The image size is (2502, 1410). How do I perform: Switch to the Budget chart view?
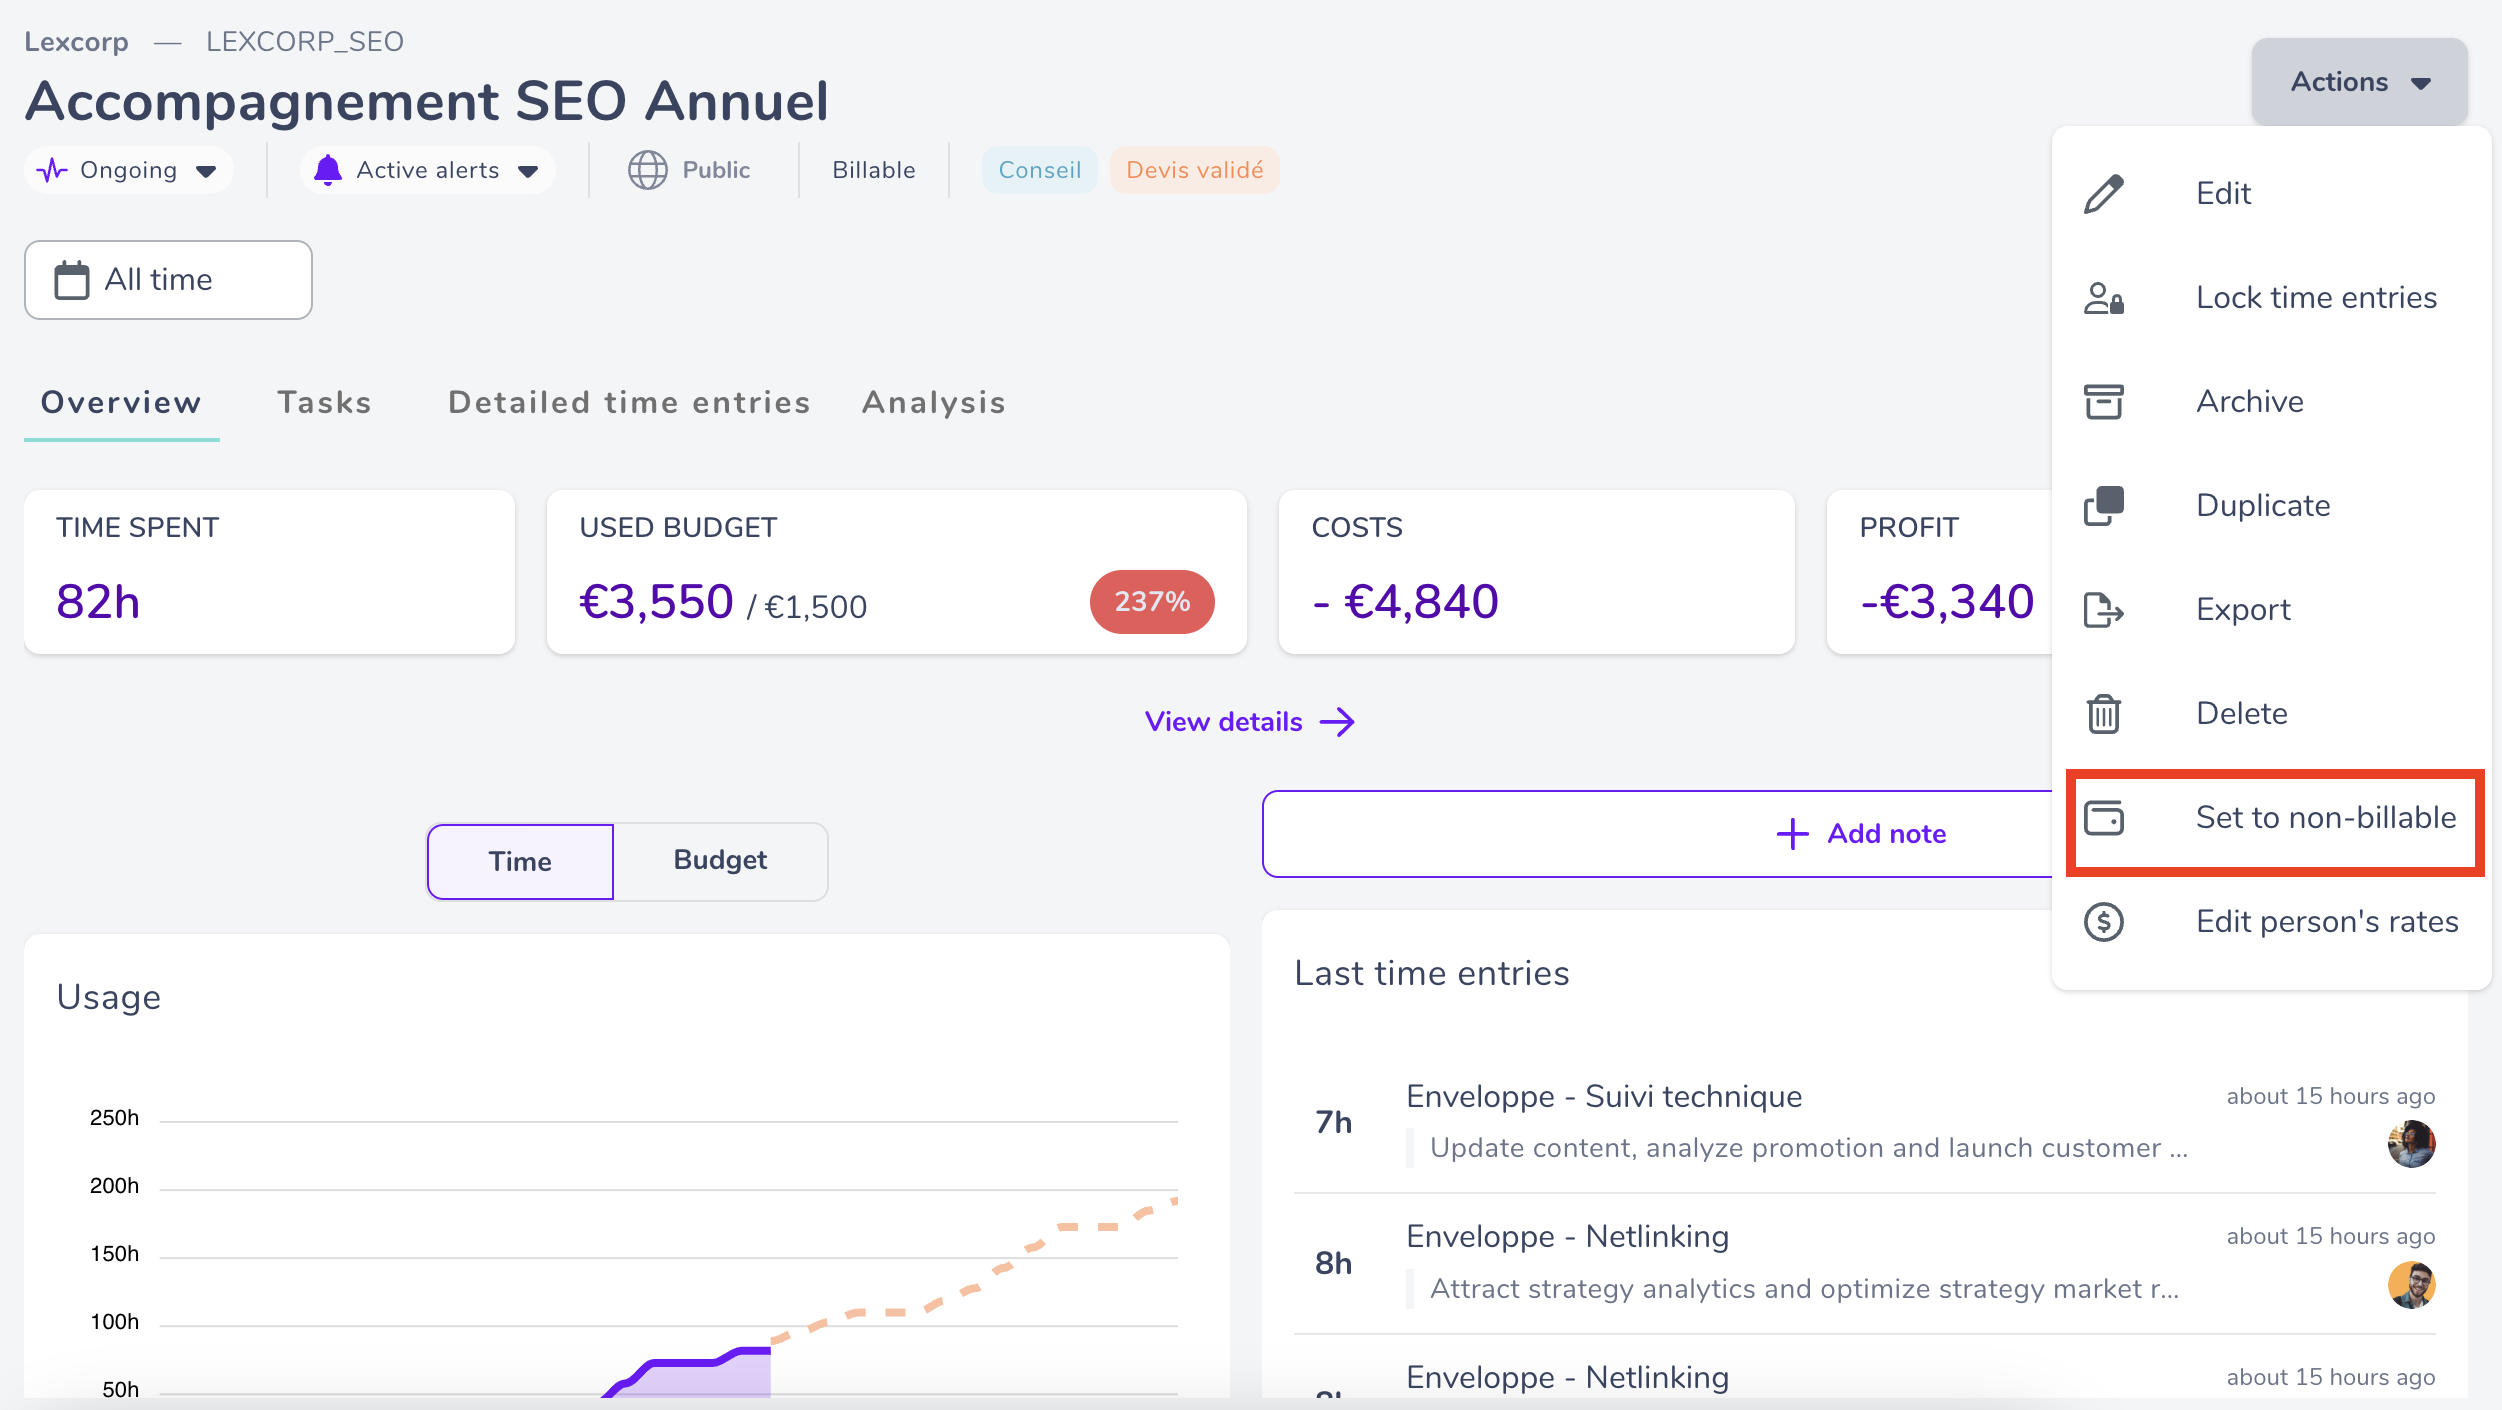[720, 861]
